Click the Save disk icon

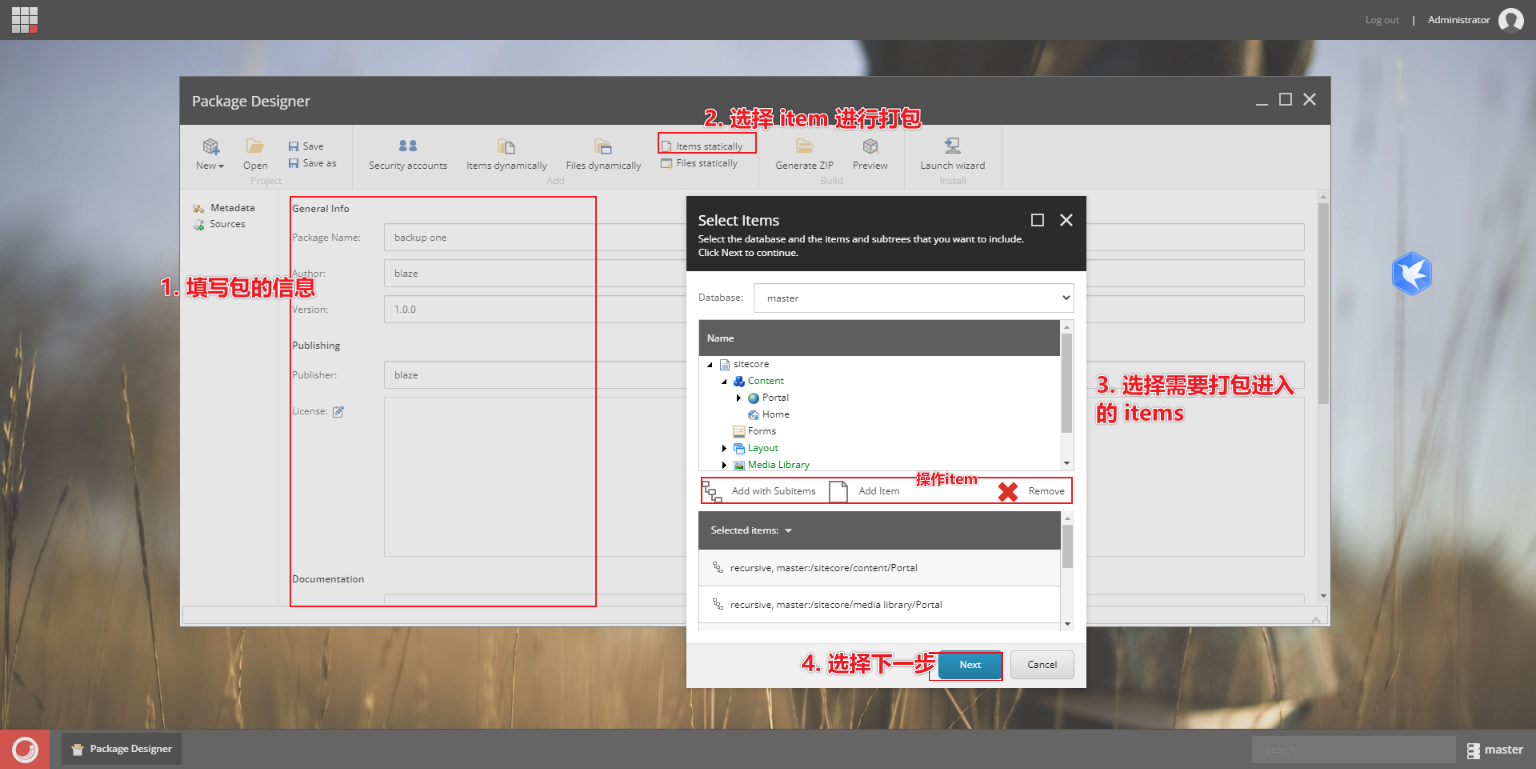coord(293,146)
